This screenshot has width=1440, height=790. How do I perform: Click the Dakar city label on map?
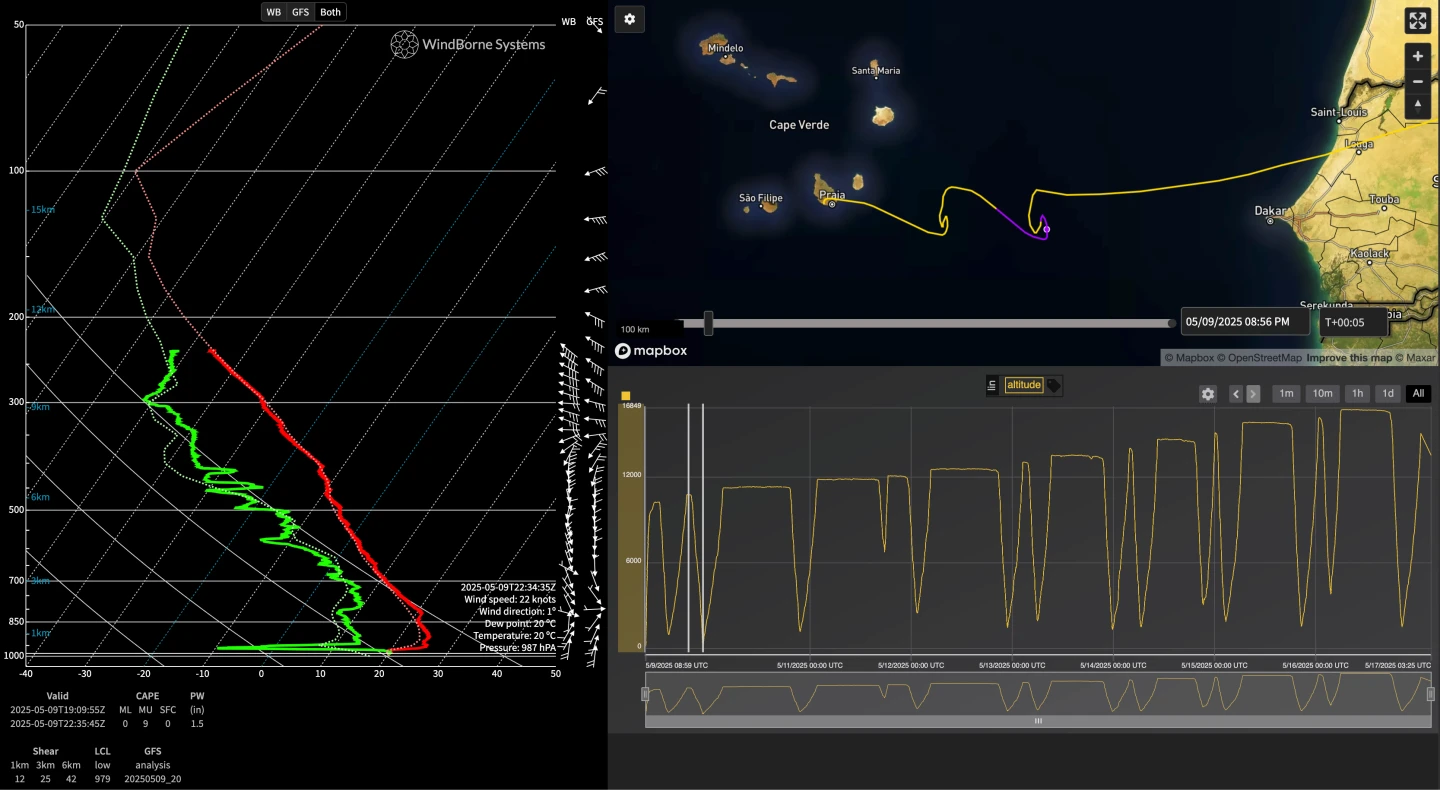[x=1270, y=211]
